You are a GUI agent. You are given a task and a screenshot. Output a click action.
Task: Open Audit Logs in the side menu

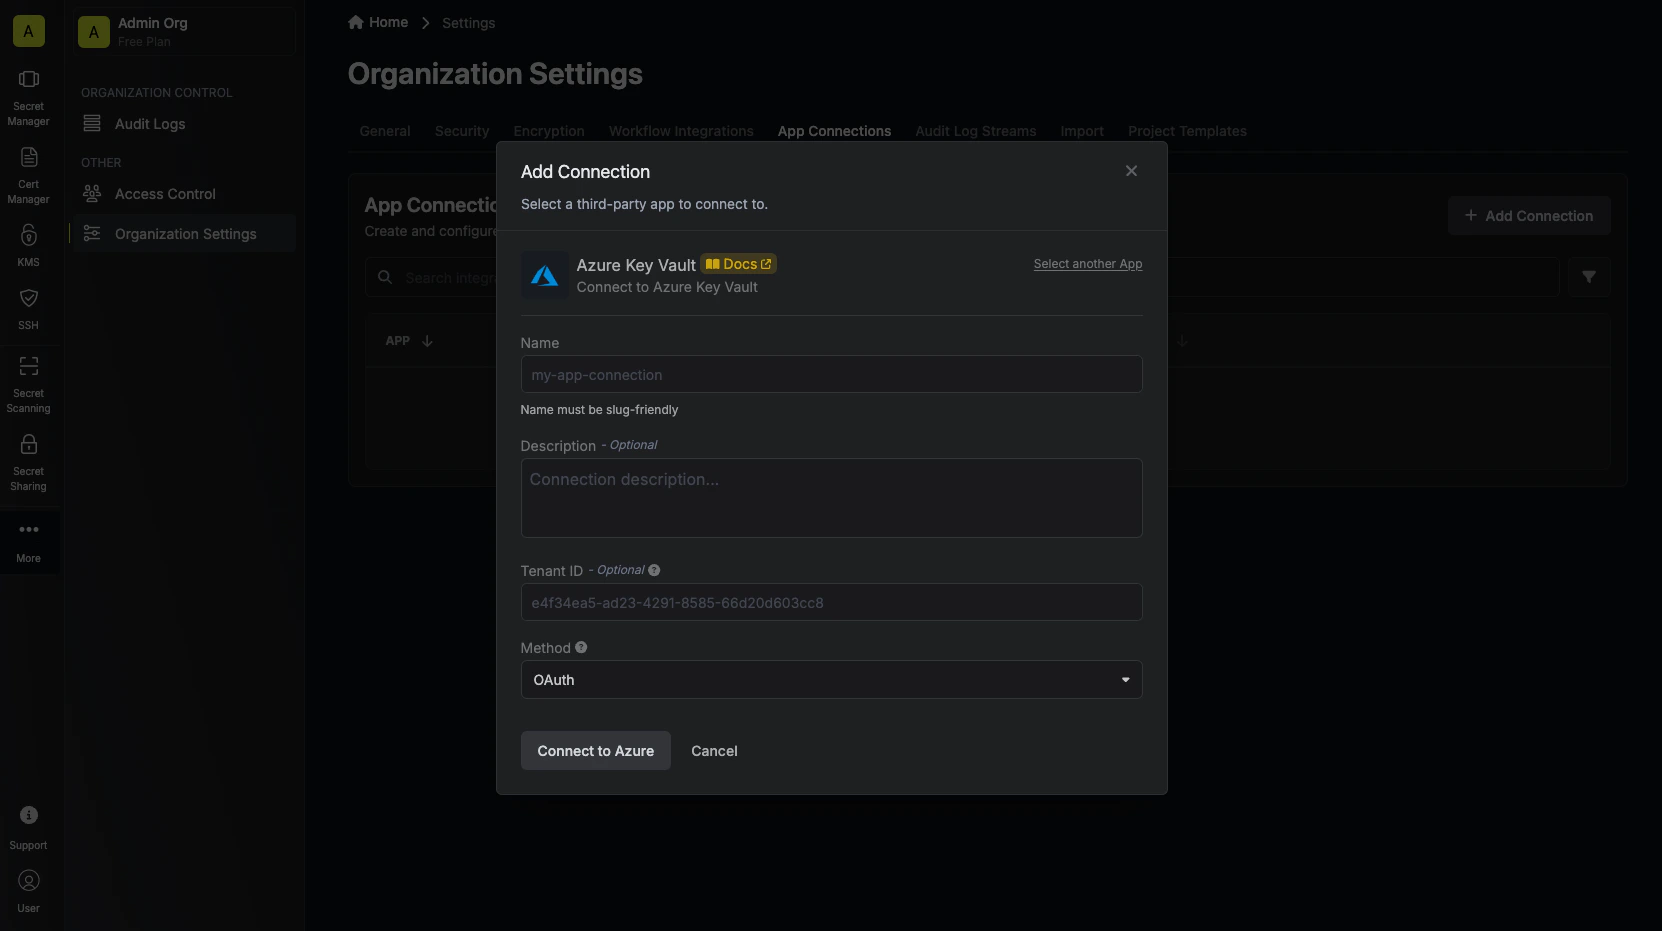[x=184, y=124]
